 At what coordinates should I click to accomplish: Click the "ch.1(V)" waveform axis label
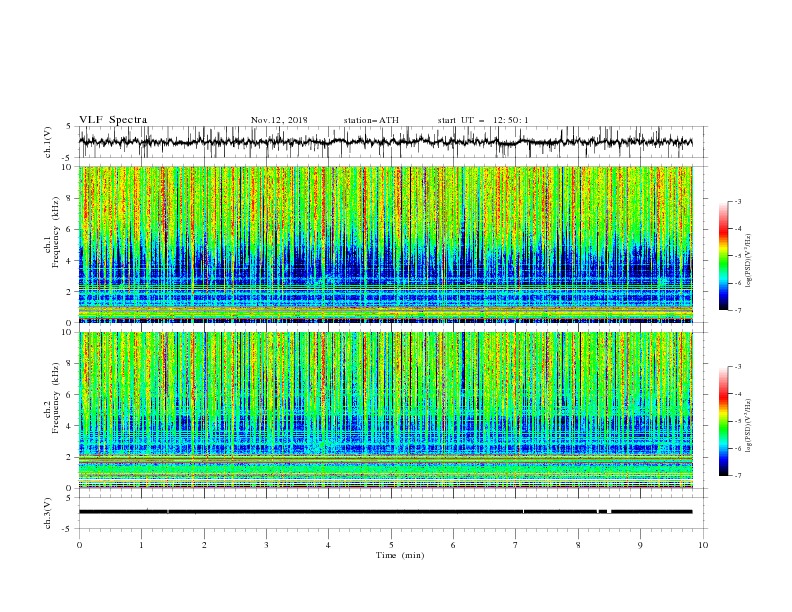pos(48,142)
